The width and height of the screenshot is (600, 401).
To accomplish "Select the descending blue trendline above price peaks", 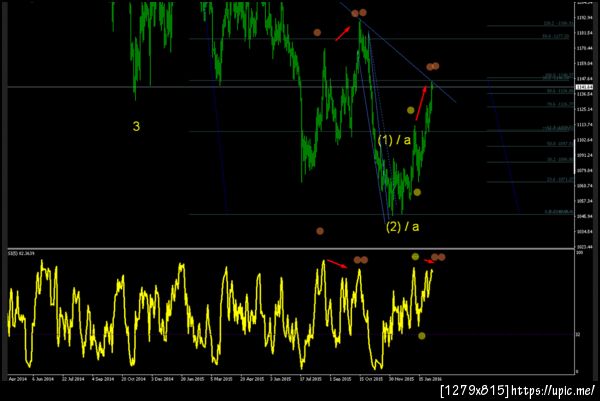I will pos(398,52).
